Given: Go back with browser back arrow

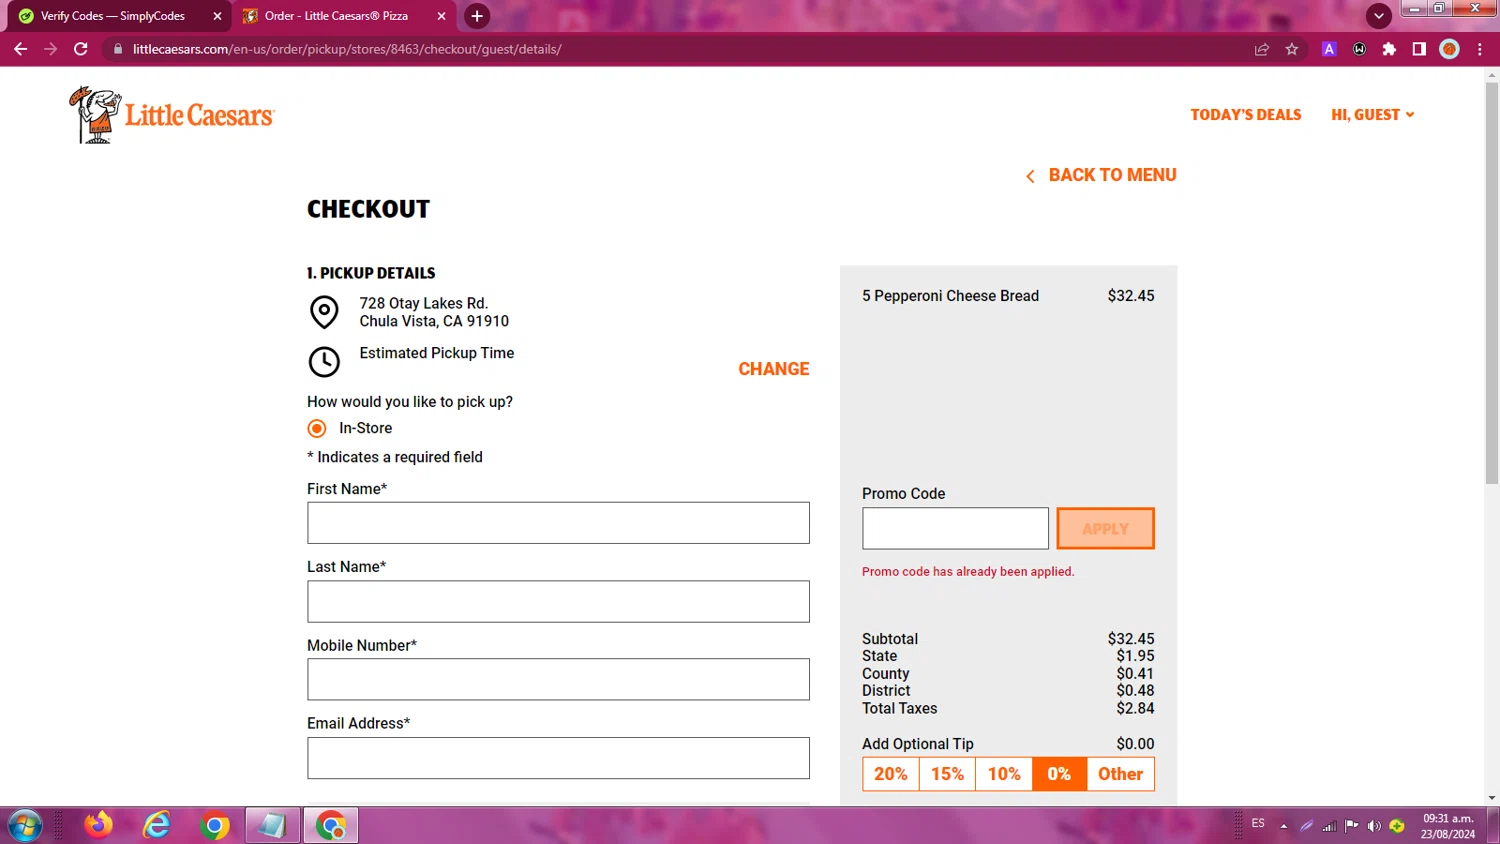Looking at the screenshot, I should [x=21, y=49].
